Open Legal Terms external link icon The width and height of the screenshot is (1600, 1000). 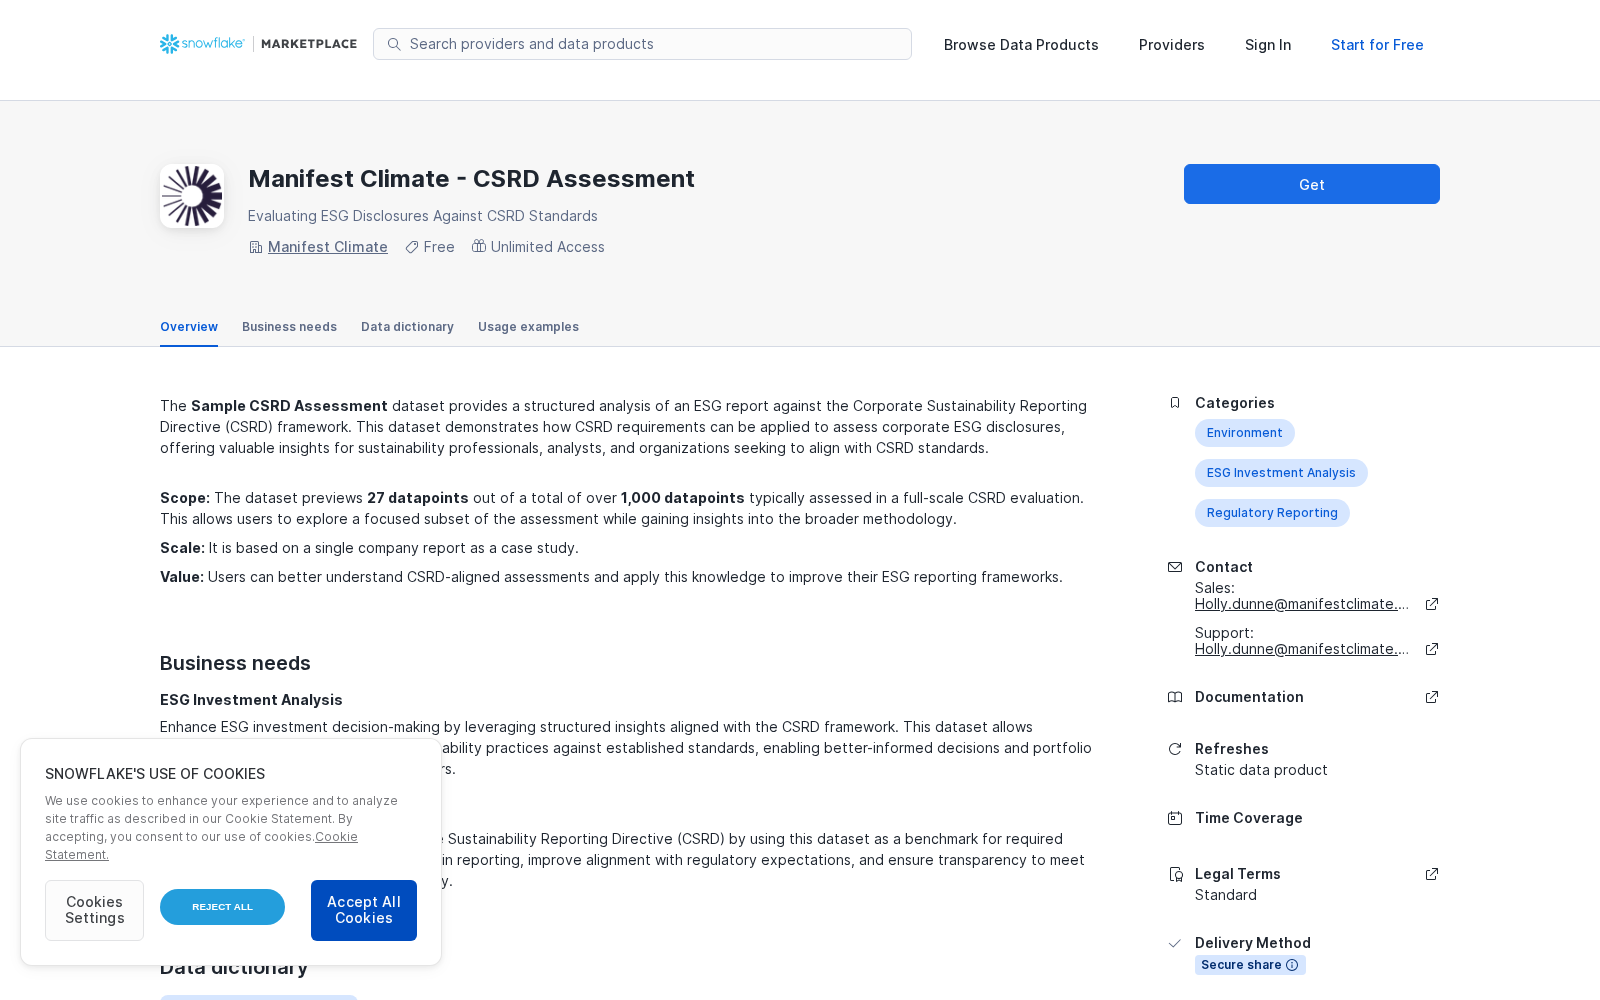pos(1432,874)
